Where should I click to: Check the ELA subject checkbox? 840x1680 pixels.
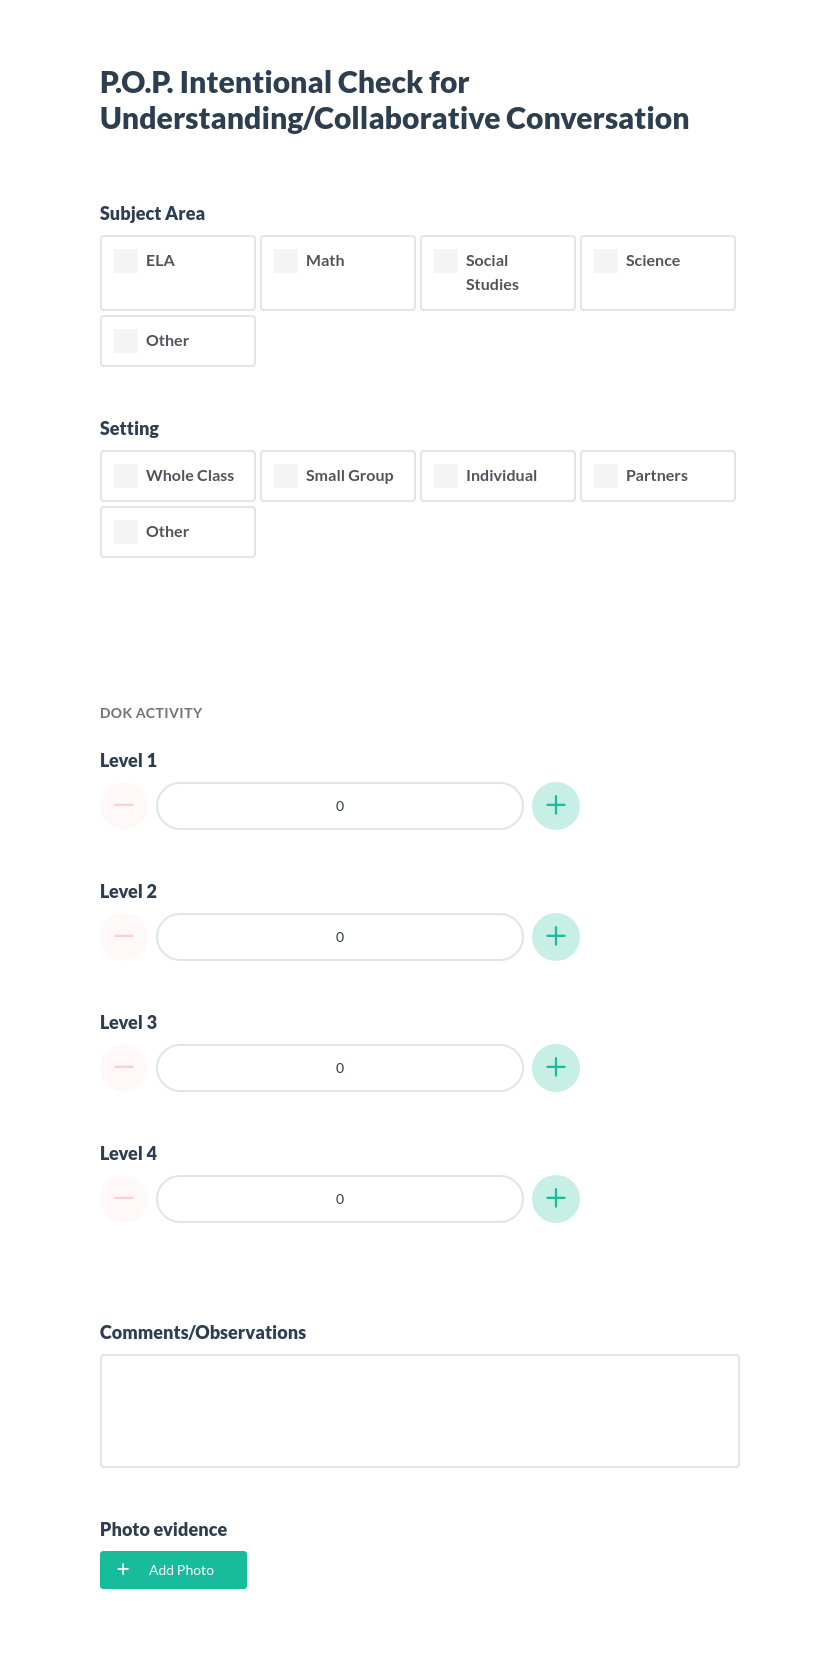click(125, 260)
